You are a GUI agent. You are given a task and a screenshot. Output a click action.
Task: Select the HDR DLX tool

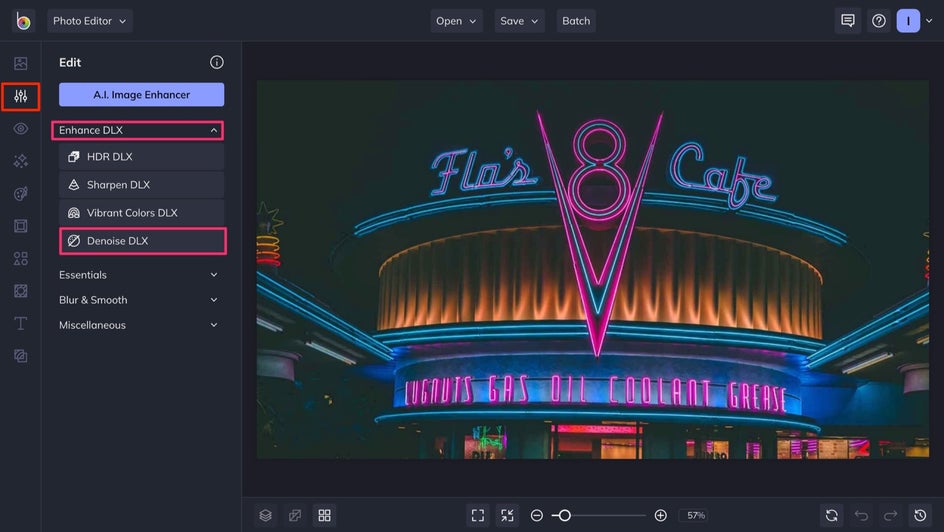(x=141, y=156)
